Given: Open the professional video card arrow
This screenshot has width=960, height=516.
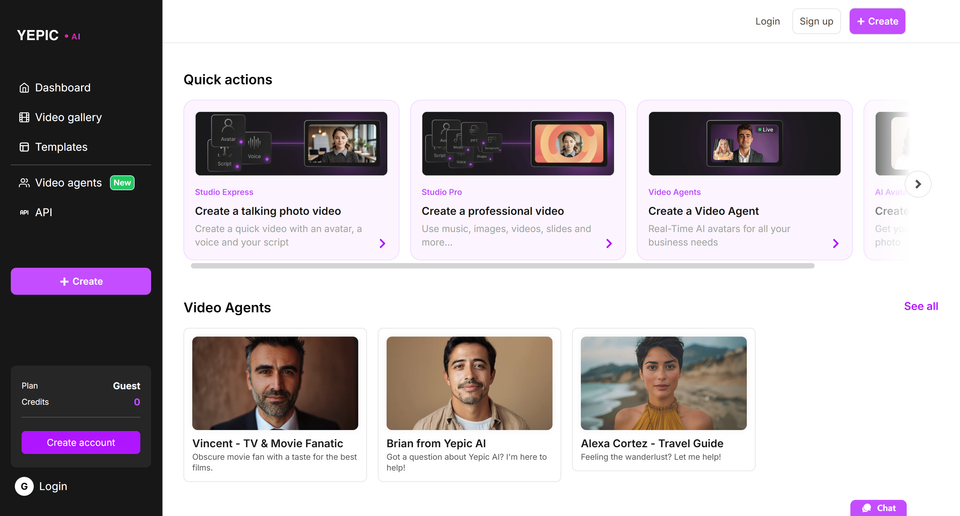Looking at the screenshot, I should point(609,243).
